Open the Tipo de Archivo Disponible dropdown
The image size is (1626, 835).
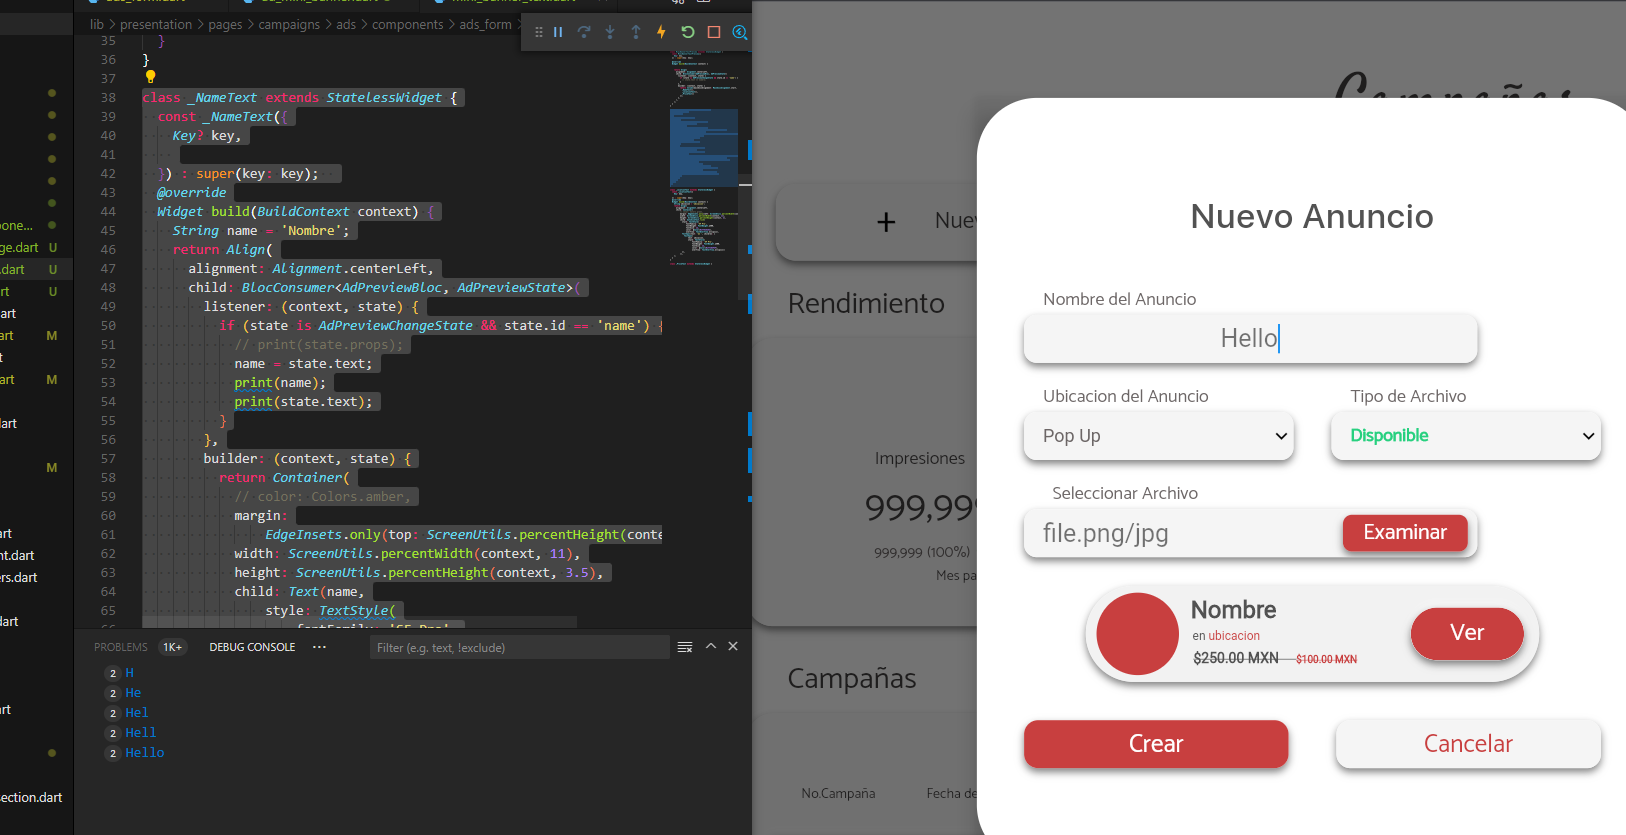coord(1466,436)
